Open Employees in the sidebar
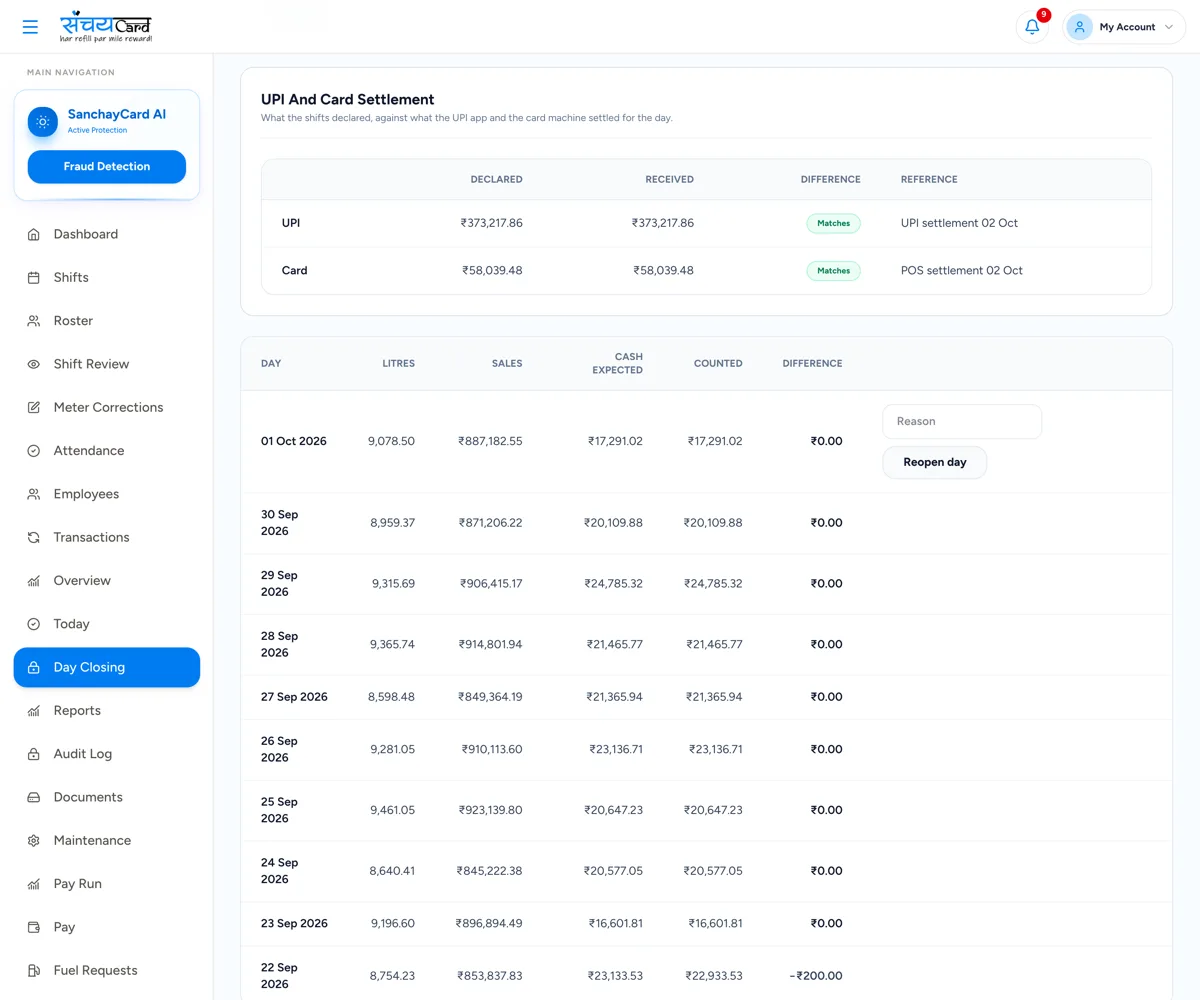The image size is (1200, 1000). pos(107,494)
